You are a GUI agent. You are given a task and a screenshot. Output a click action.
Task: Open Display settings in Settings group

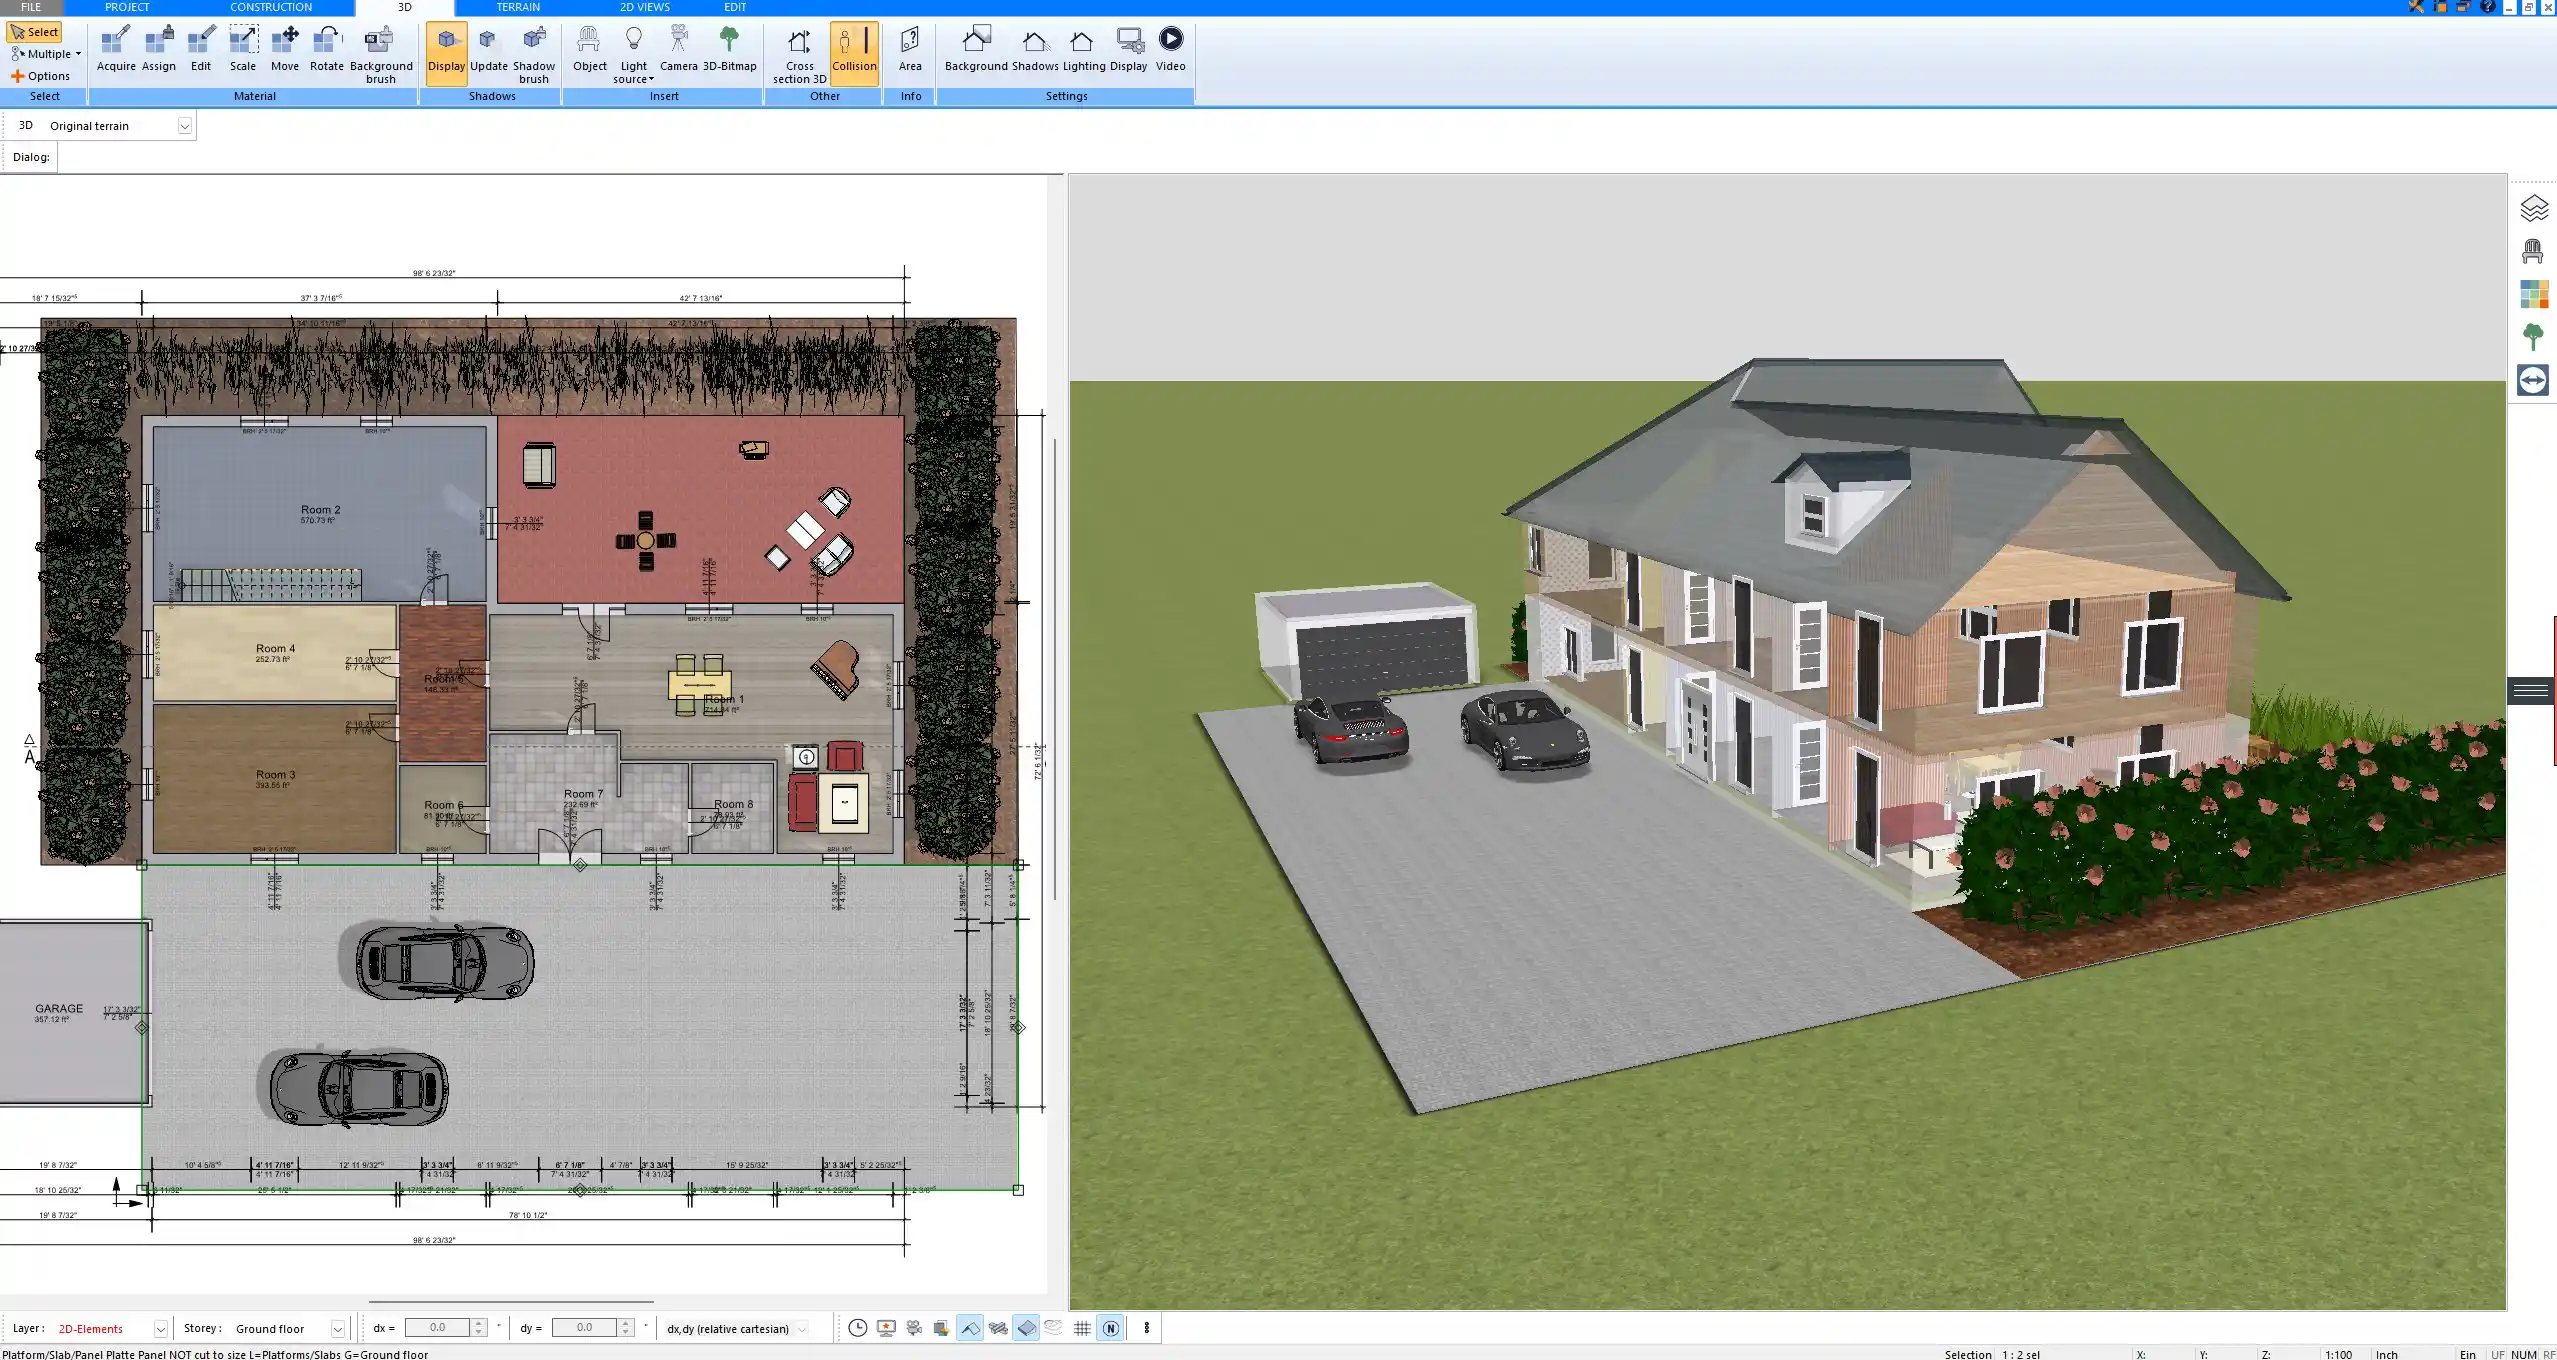[x=1129, y=49]
